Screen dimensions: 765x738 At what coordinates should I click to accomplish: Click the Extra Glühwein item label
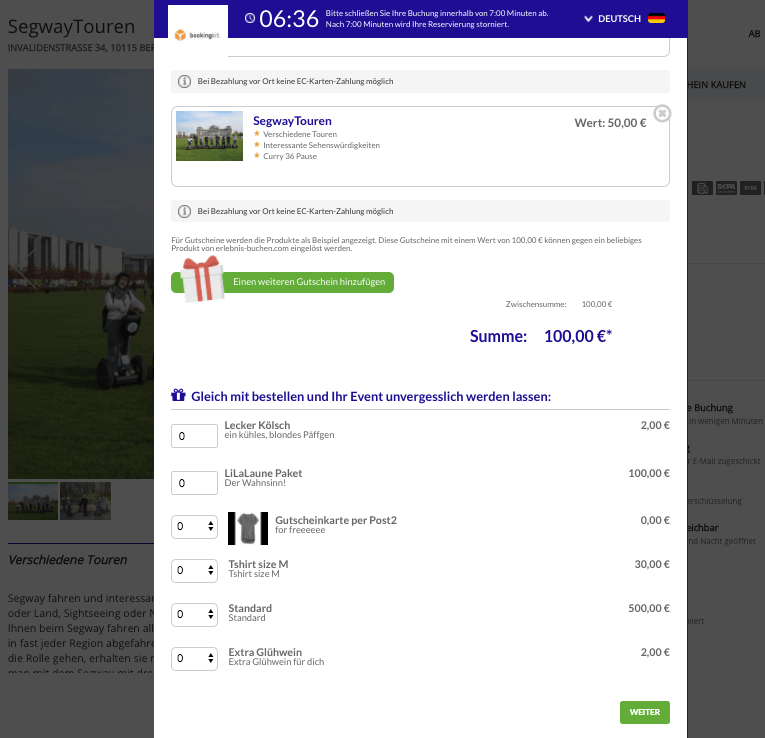(265, 652)
